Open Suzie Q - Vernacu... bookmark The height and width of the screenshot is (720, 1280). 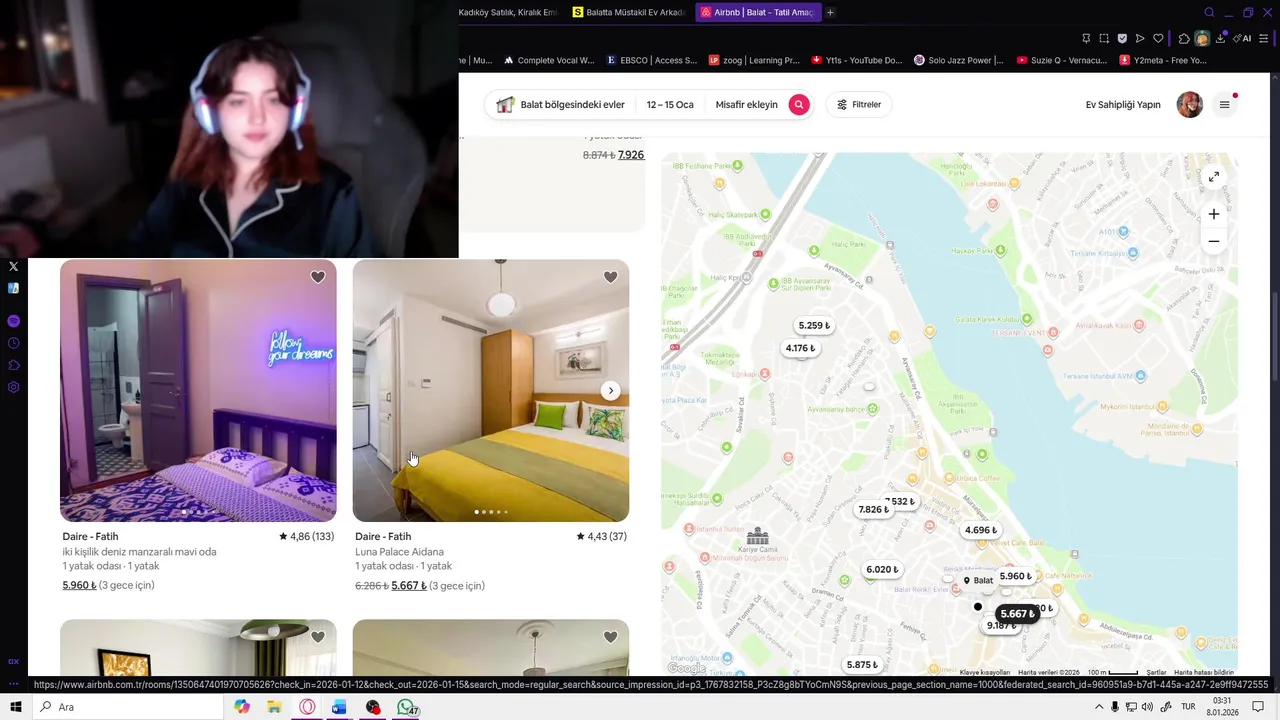(1062, 60)
